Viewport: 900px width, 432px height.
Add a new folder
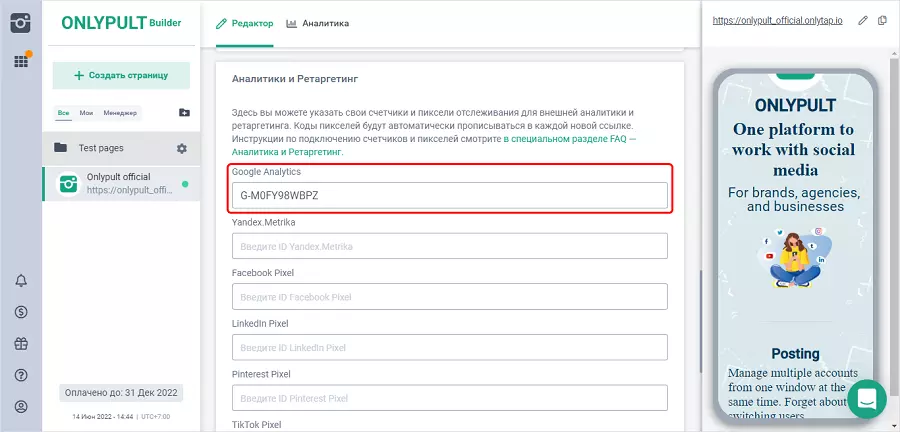click(183, 113)
